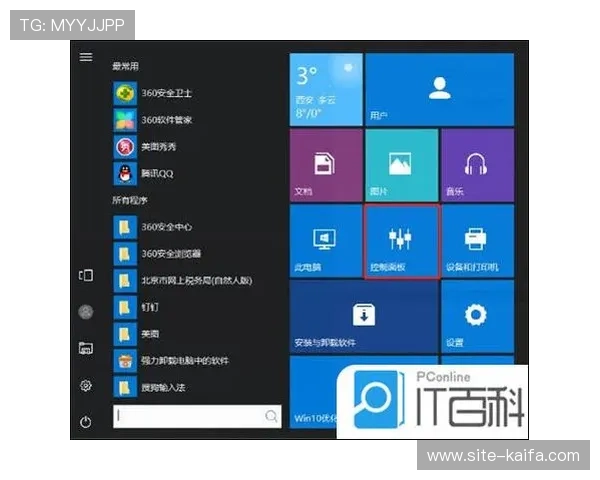Launch 安装与卸载软件 tile
The height and width of the screenshot is (480, 600).
(x=363, y=317)
